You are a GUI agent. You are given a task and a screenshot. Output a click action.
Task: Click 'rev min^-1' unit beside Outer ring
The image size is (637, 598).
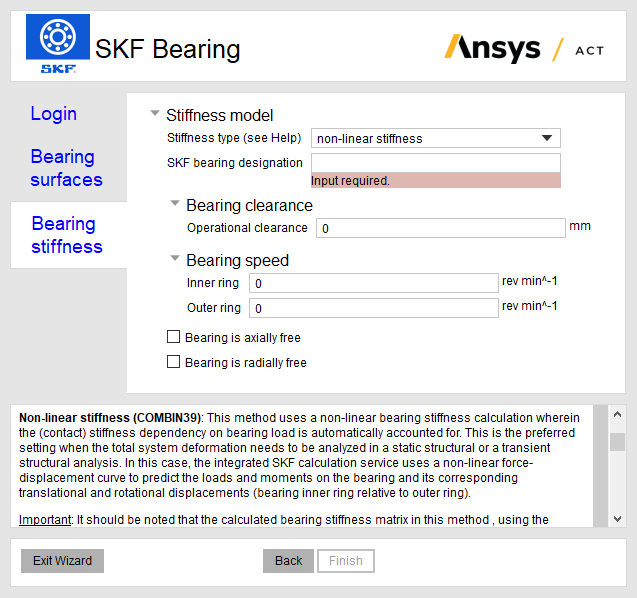pyautogui.click(x=529, y=306)
